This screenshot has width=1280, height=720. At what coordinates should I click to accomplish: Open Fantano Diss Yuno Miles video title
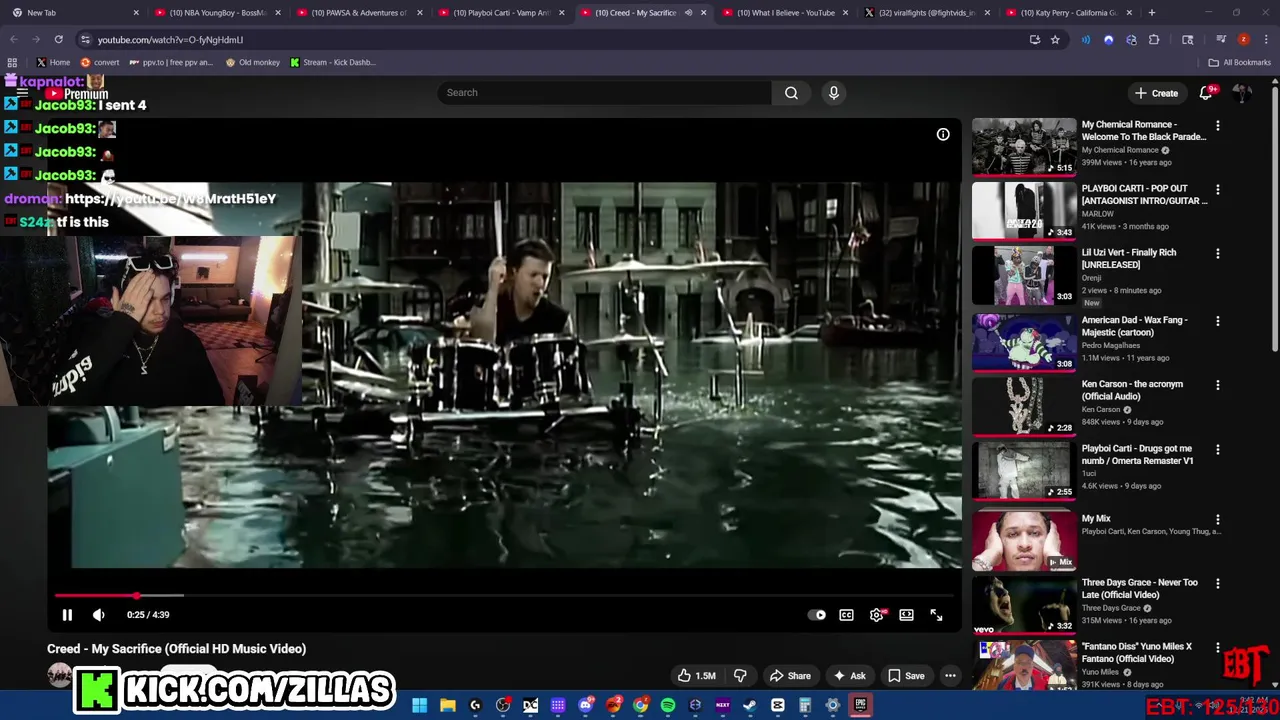(x=1137, y=653)
